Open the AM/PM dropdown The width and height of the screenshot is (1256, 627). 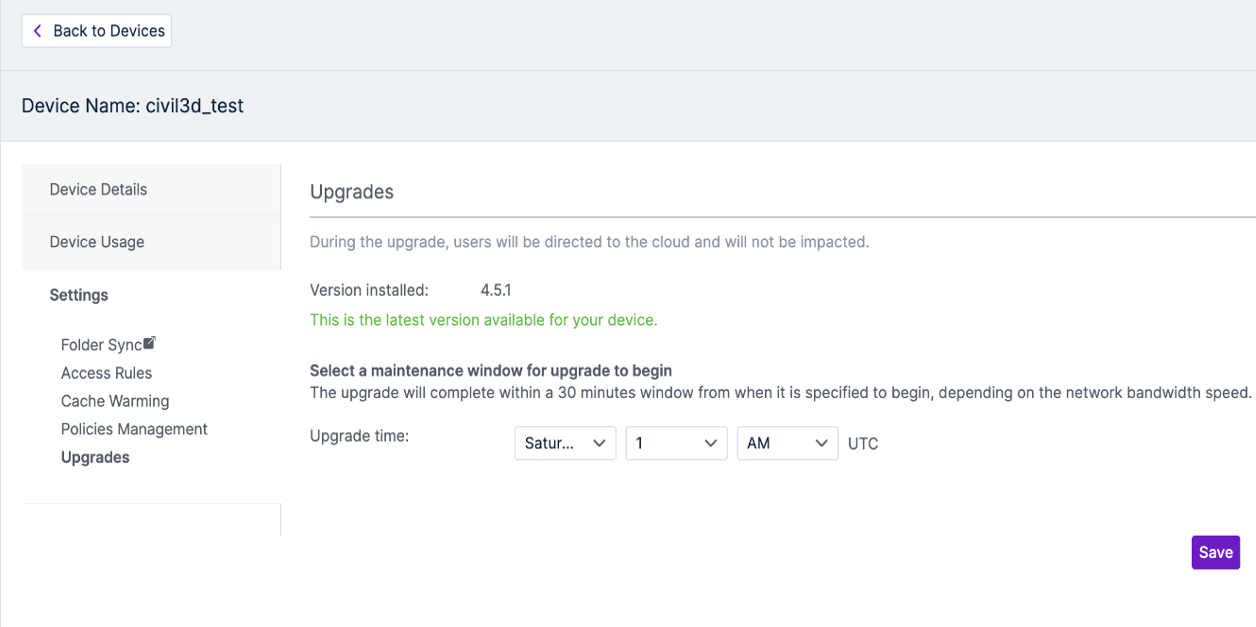(787, 443)
